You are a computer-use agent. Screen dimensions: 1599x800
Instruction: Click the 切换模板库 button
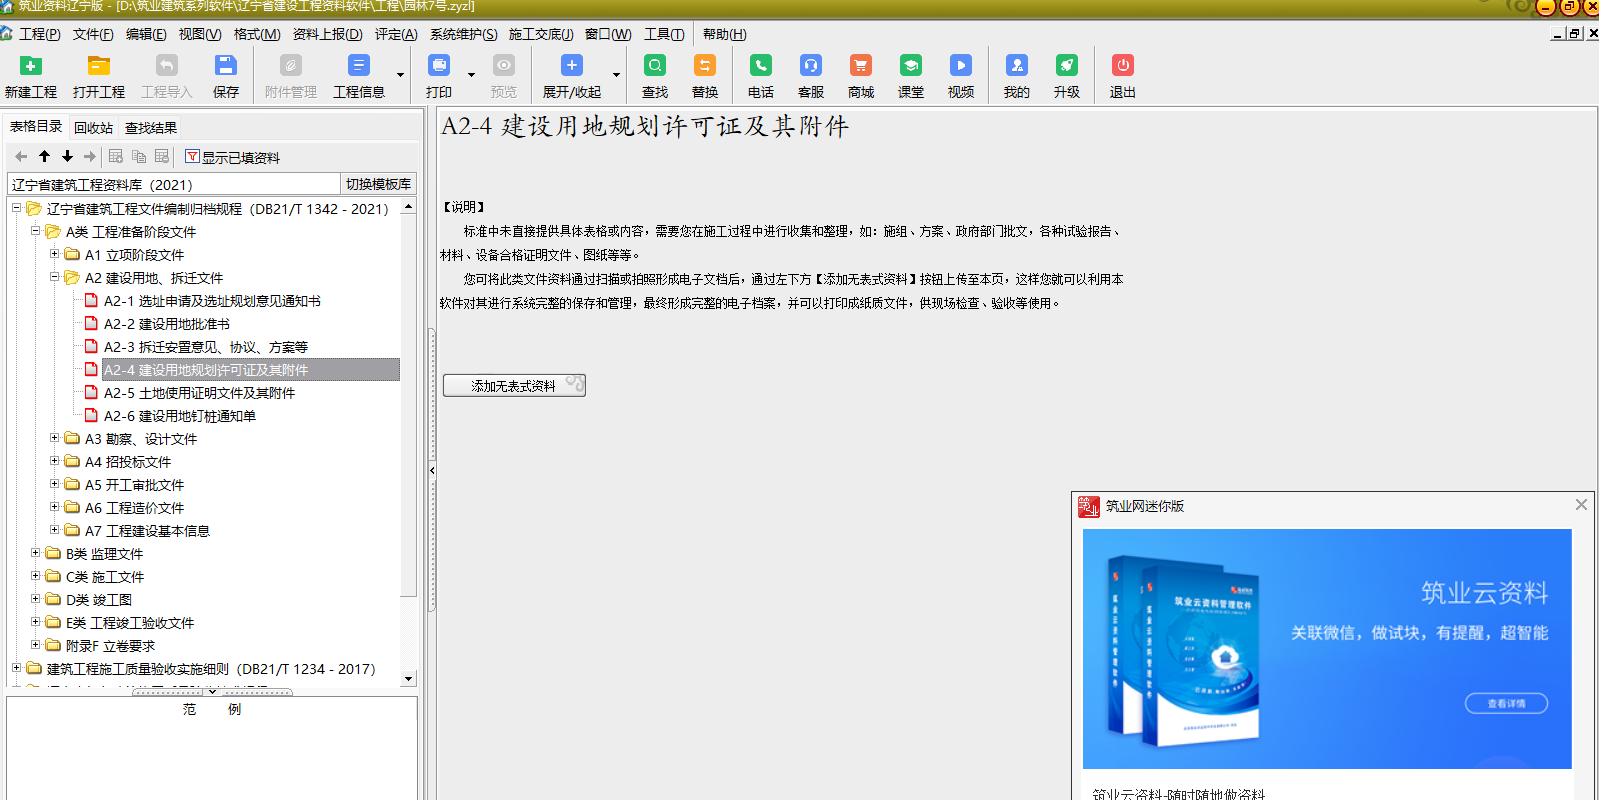pyautogui.click(x=378, y=184)
